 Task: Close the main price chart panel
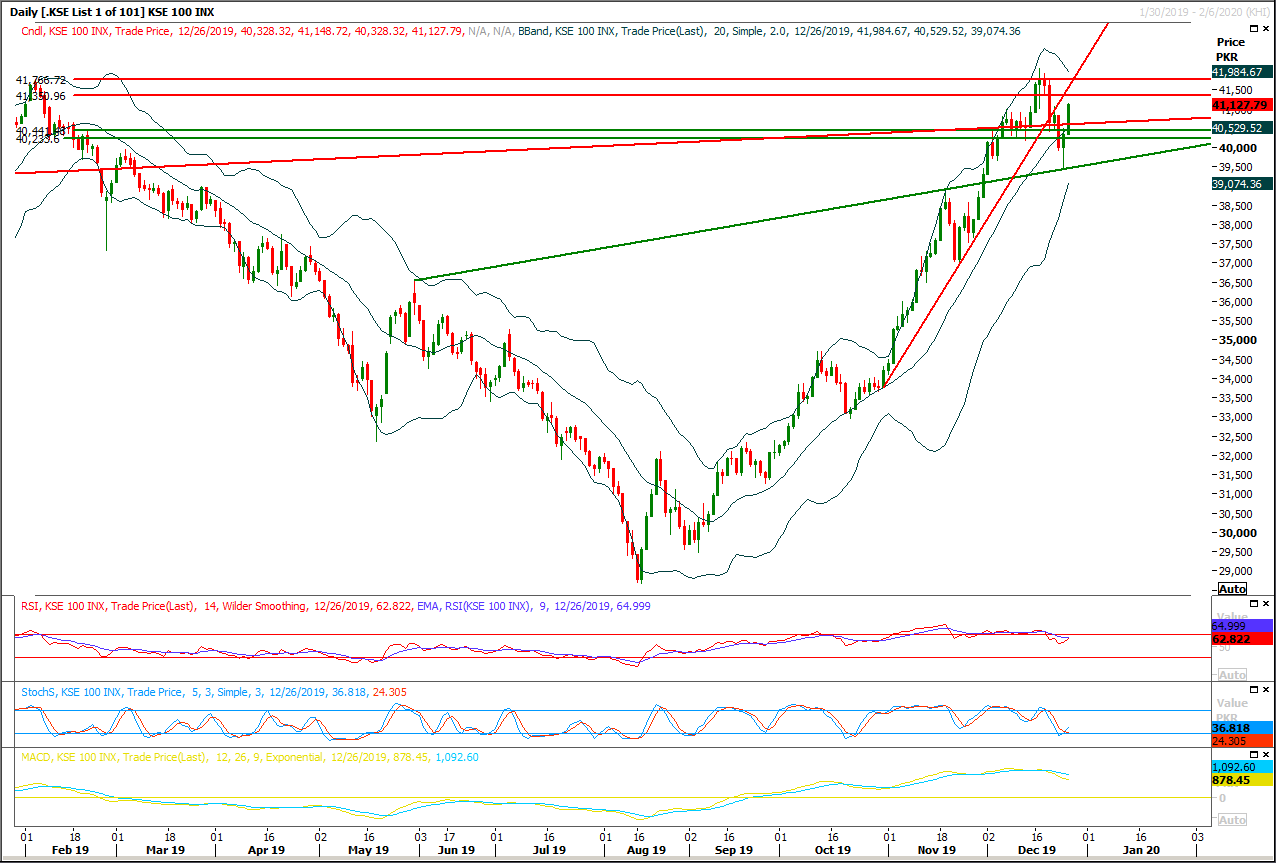click(x=1267, y=29)
